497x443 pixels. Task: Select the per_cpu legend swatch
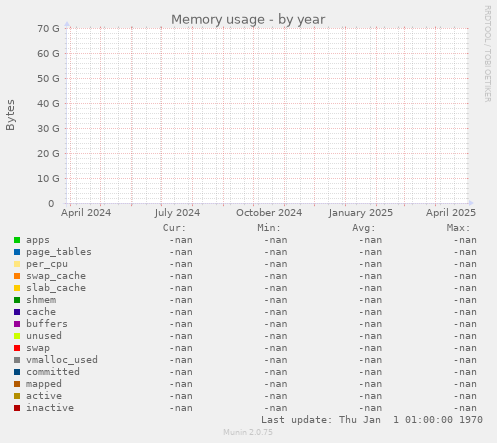(17, 264)
